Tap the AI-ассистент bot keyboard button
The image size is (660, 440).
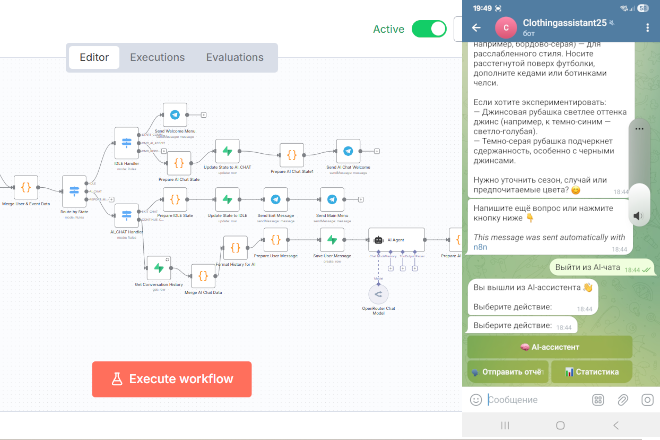[x=550, y=347]
